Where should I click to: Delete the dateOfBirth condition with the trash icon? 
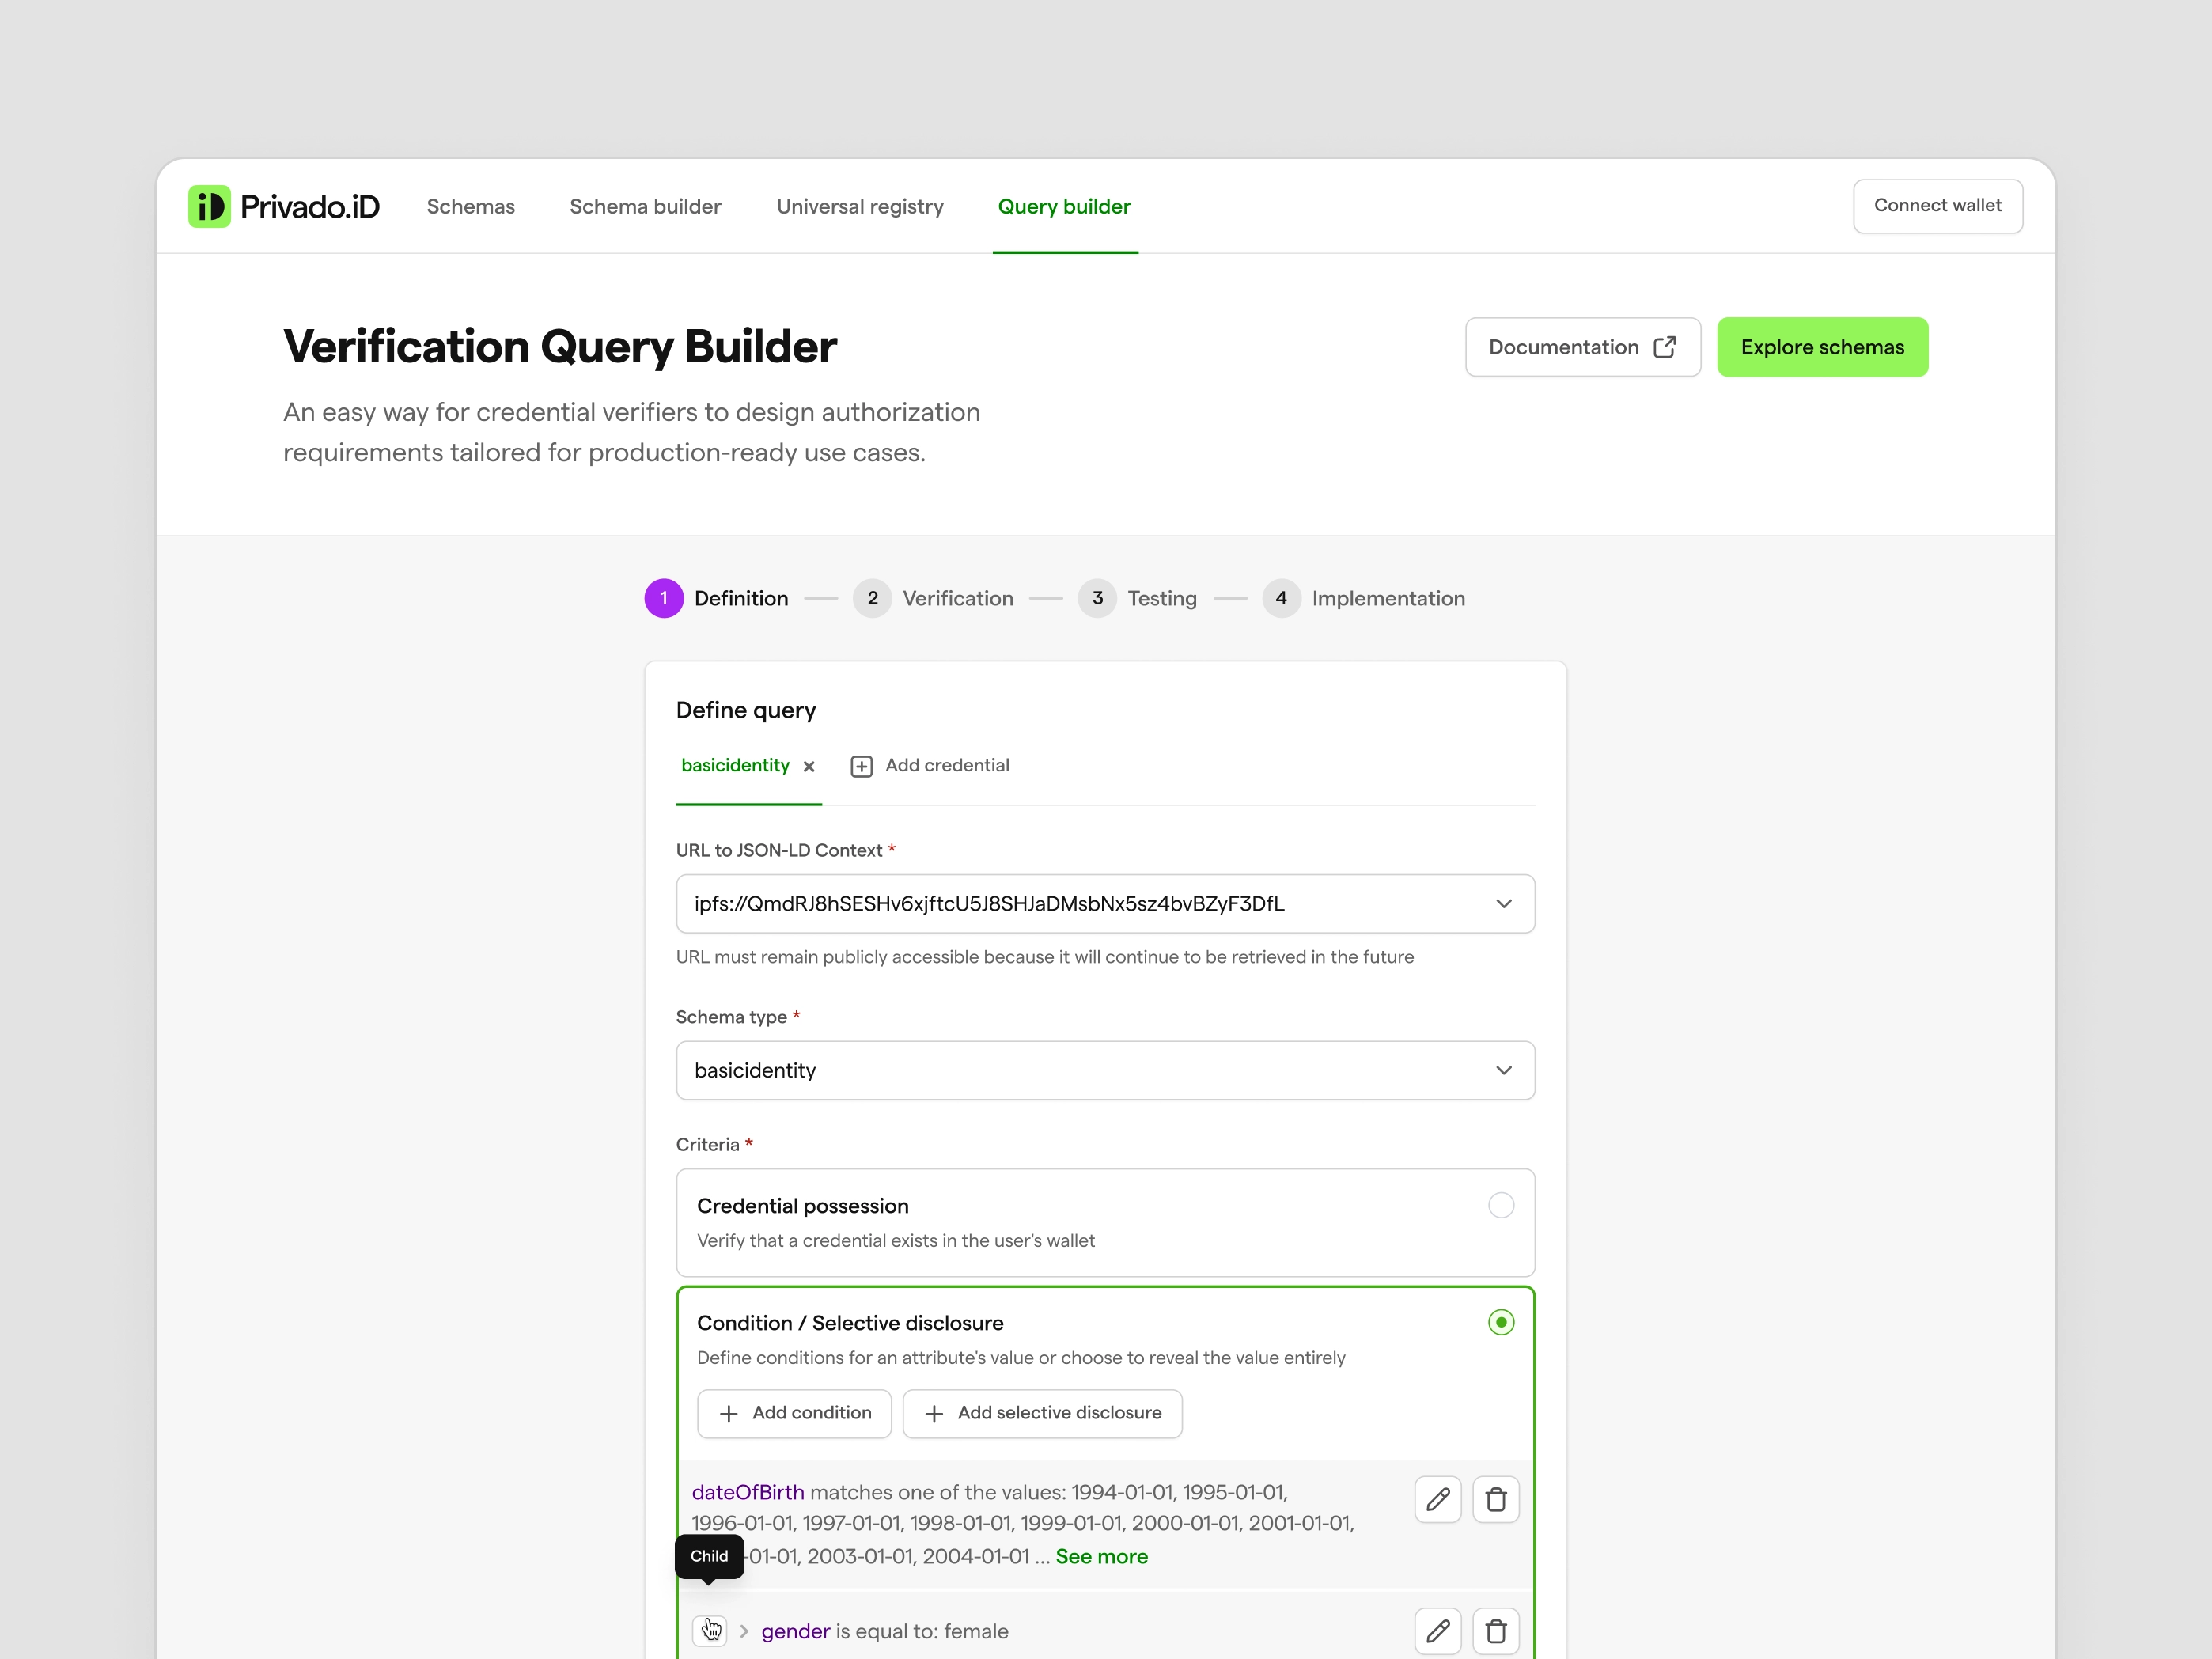[1496, 1499]
